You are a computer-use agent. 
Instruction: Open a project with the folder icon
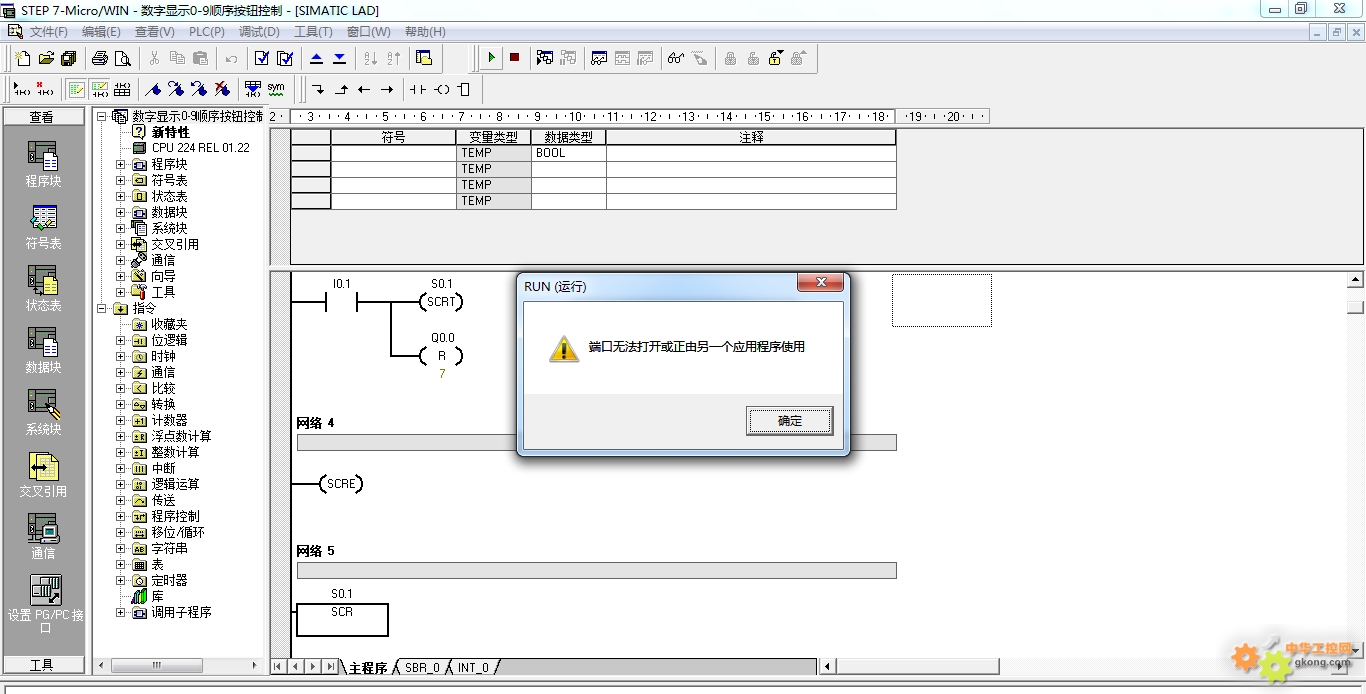click(46, 58)
